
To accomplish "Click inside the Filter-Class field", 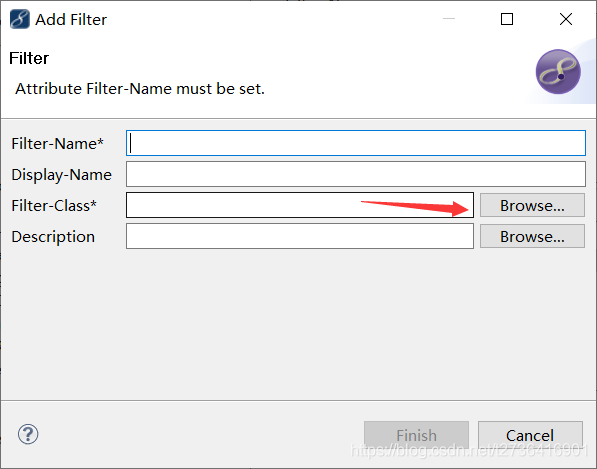I will click(x=300, y=205).
